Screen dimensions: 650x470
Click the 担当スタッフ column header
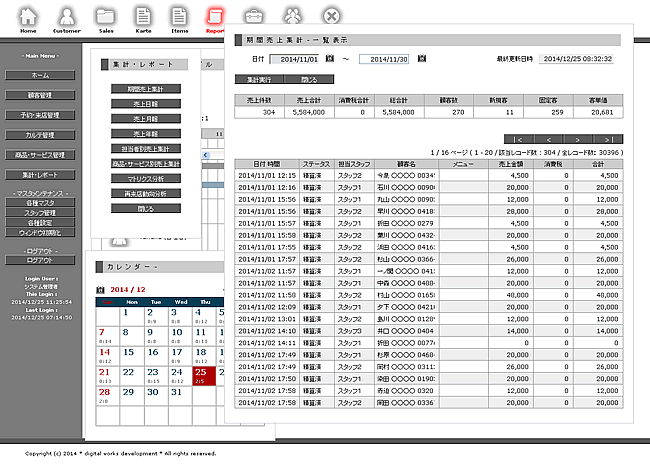354,164
